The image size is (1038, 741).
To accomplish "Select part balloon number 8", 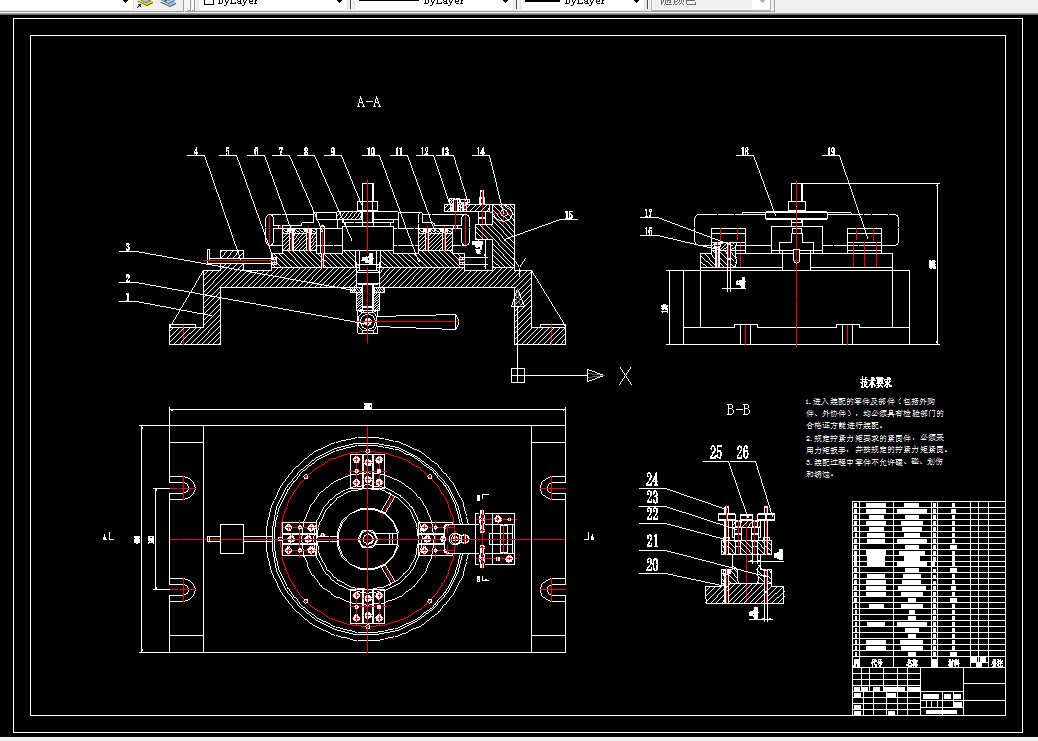I will (306, 152).
